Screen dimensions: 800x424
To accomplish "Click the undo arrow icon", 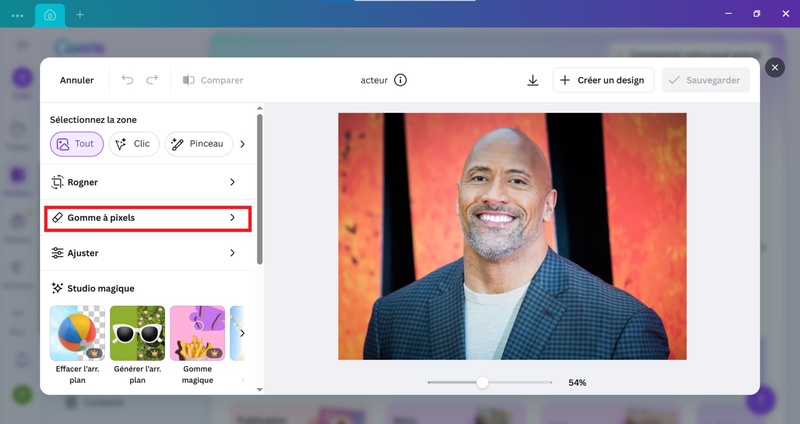I will click(127, 80).
